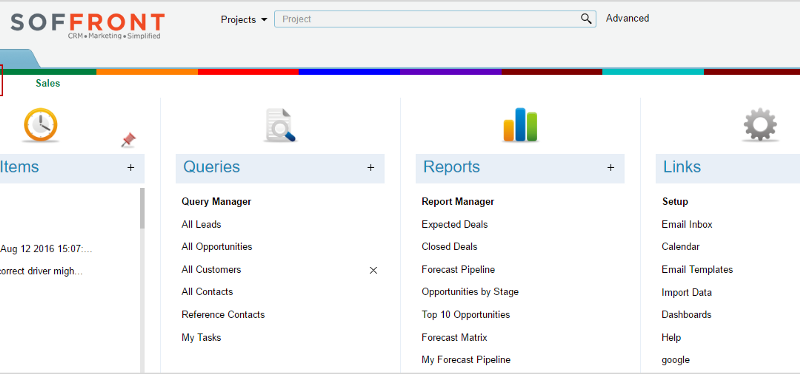Select the Sales tab
This screenshot has width=800, height=374.
click(48, 83)
